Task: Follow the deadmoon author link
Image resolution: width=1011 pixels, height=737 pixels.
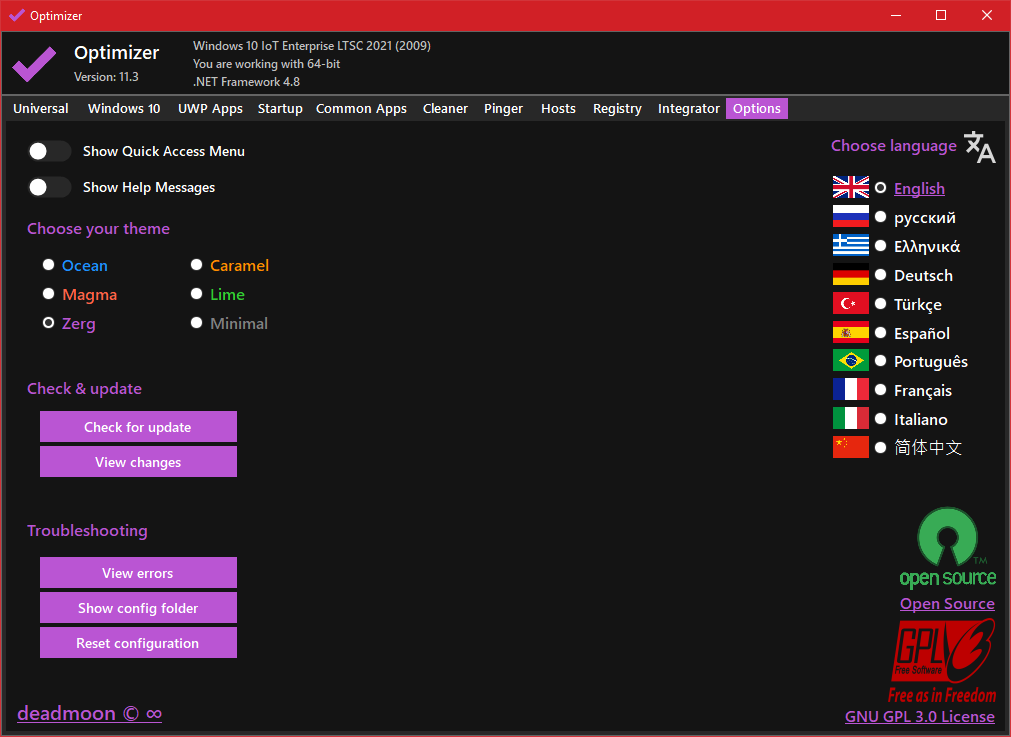Action: 89,713
